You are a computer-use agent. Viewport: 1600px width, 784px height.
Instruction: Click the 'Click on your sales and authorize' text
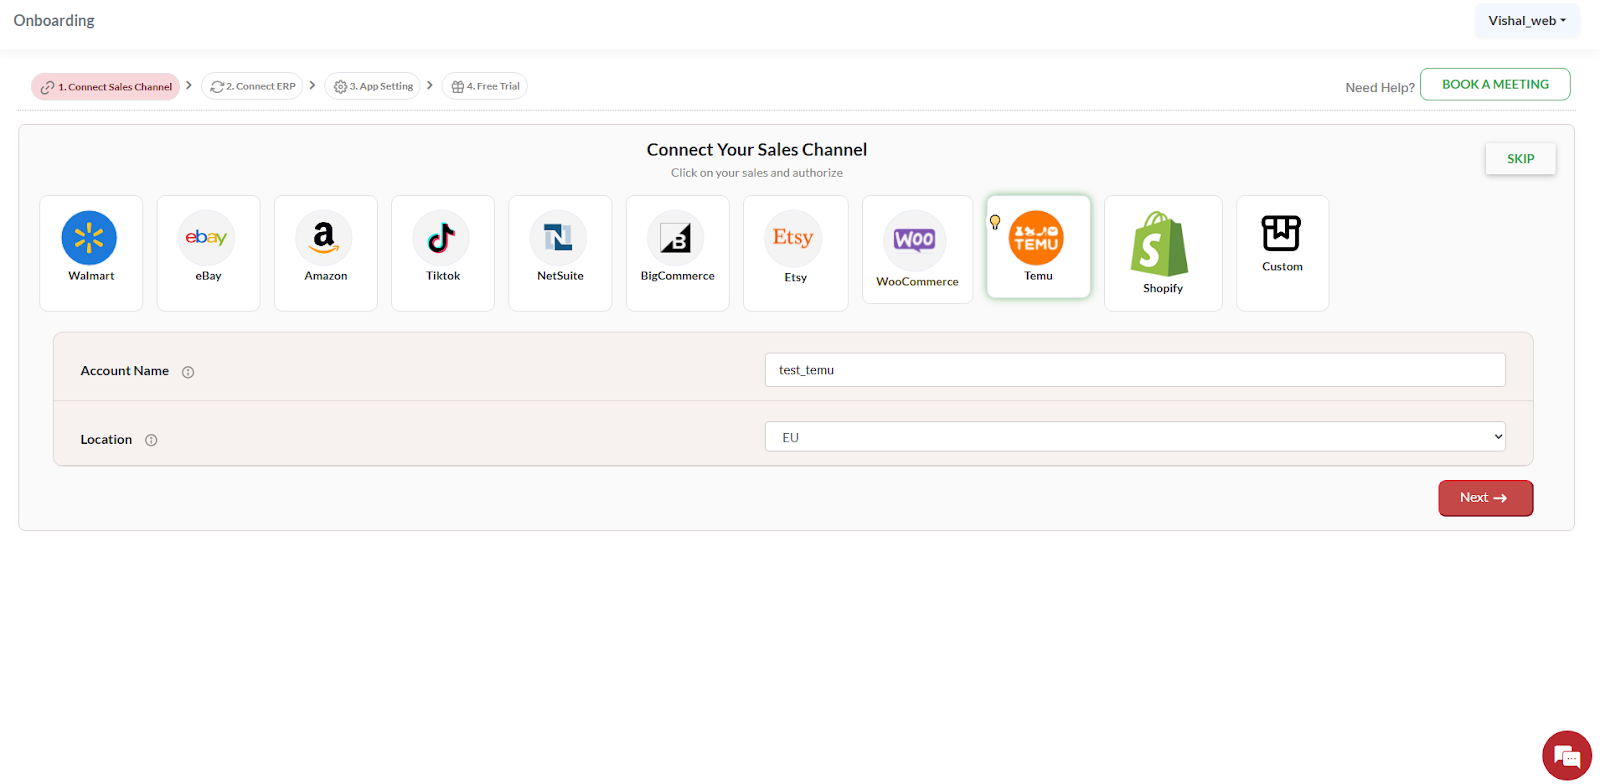pyautogui.click(x=757, y=173)
